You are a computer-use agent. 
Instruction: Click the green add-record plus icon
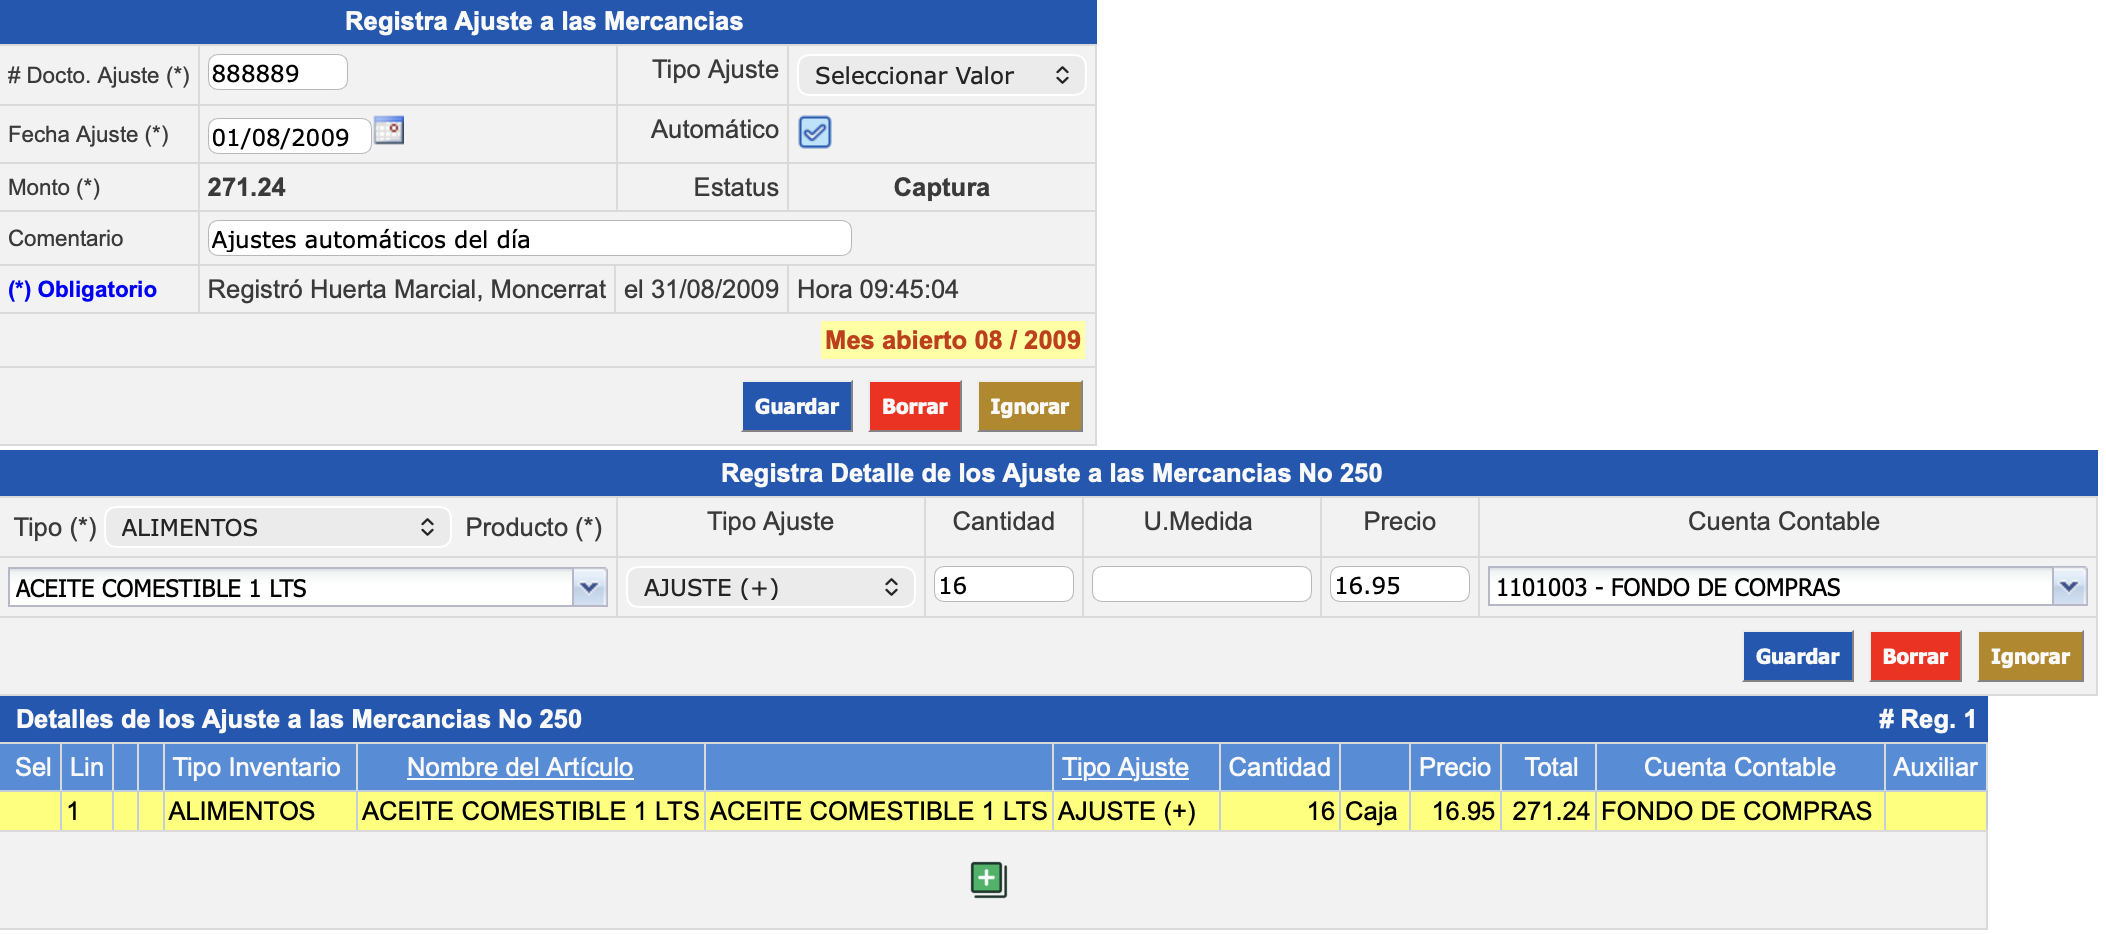click(988, 880)
